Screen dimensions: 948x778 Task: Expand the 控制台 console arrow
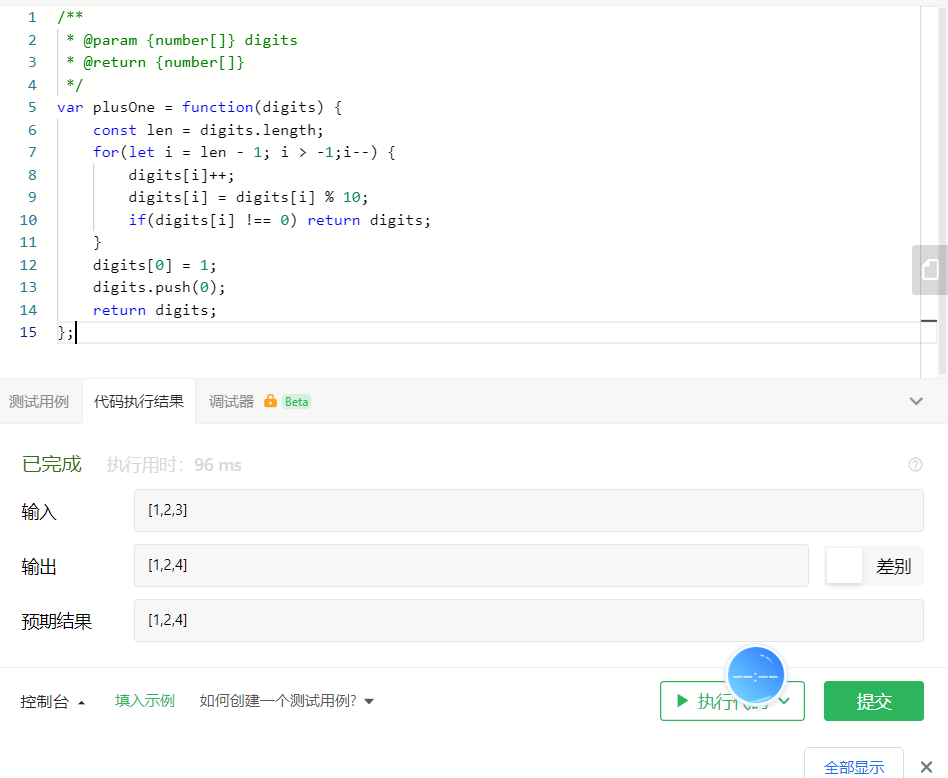[82, 702]
